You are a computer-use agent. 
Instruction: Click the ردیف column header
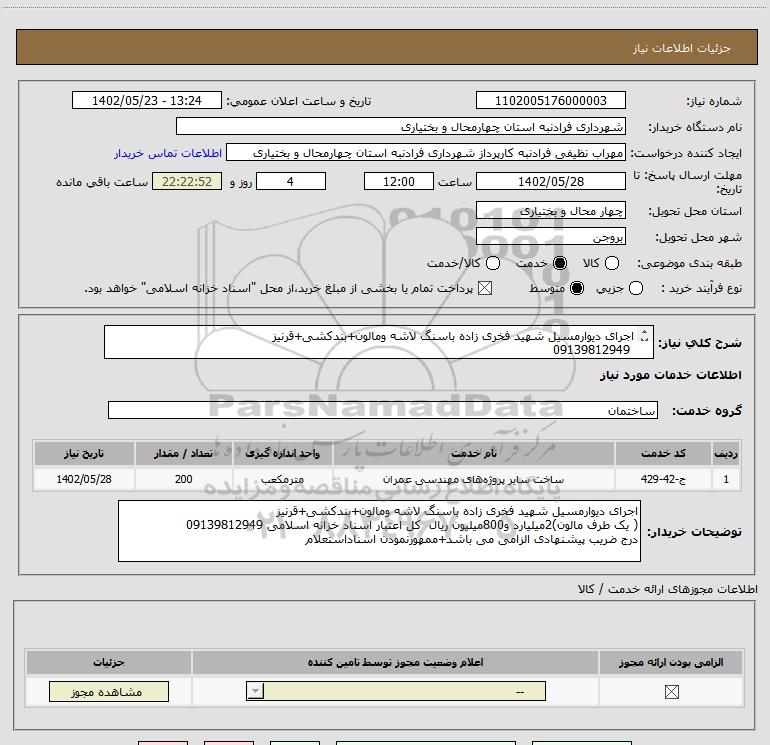pyautogui.click(x=726, y=453)
